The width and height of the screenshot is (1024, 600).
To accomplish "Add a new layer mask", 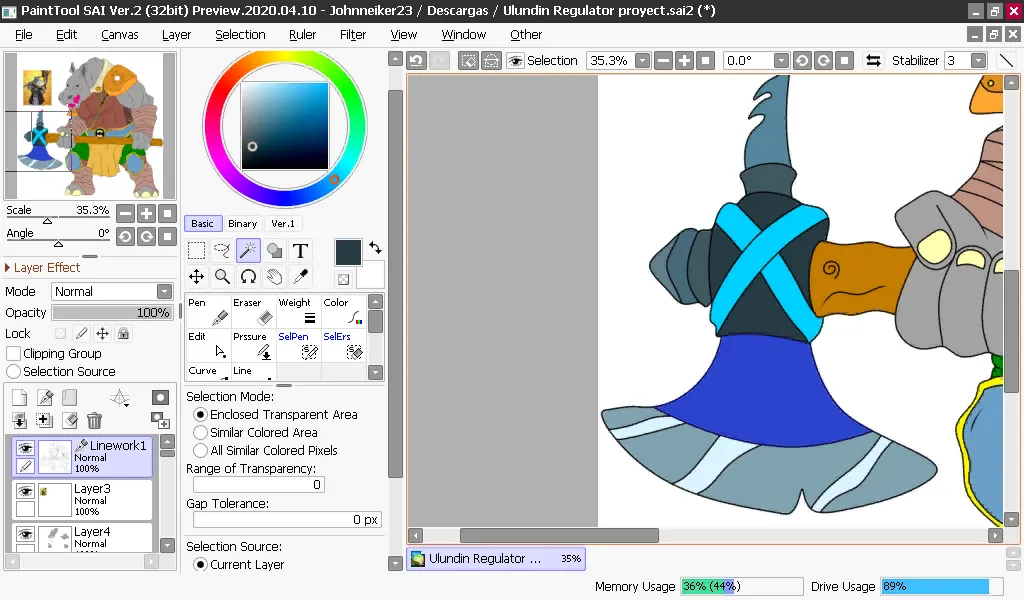I will tap(160, 397).
